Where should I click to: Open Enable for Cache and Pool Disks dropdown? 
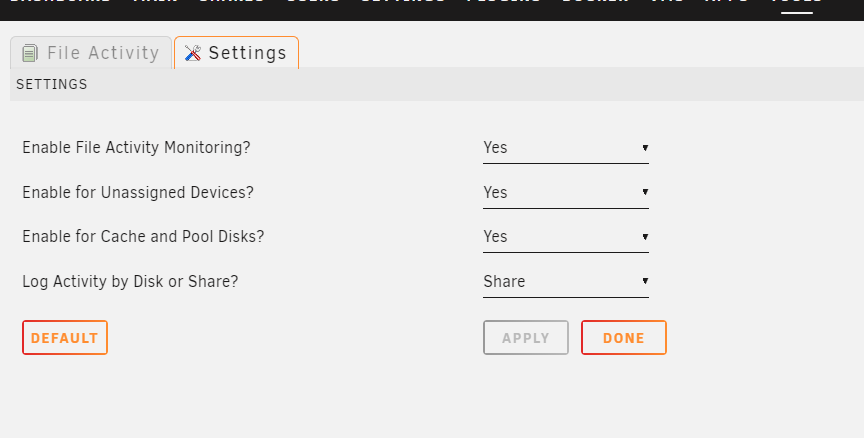(566, 237)
